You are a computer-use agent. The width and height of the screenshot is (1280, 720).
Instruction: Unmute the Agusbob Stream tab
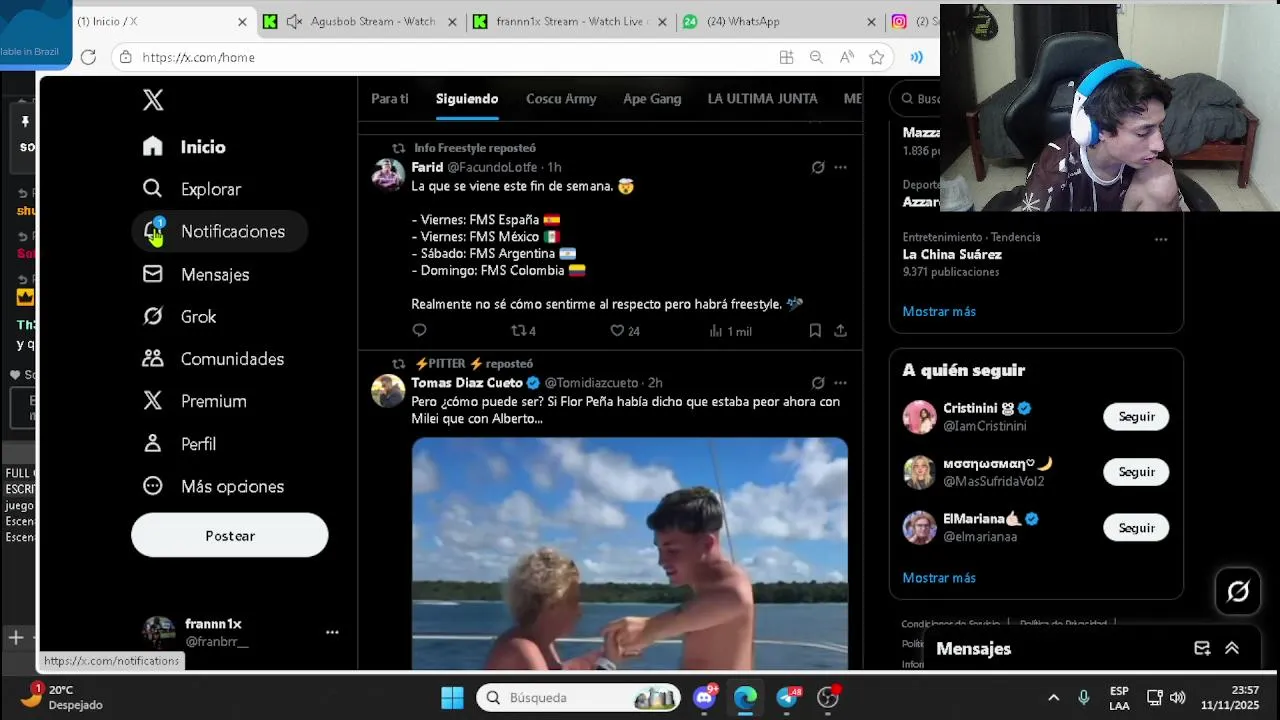294,21
